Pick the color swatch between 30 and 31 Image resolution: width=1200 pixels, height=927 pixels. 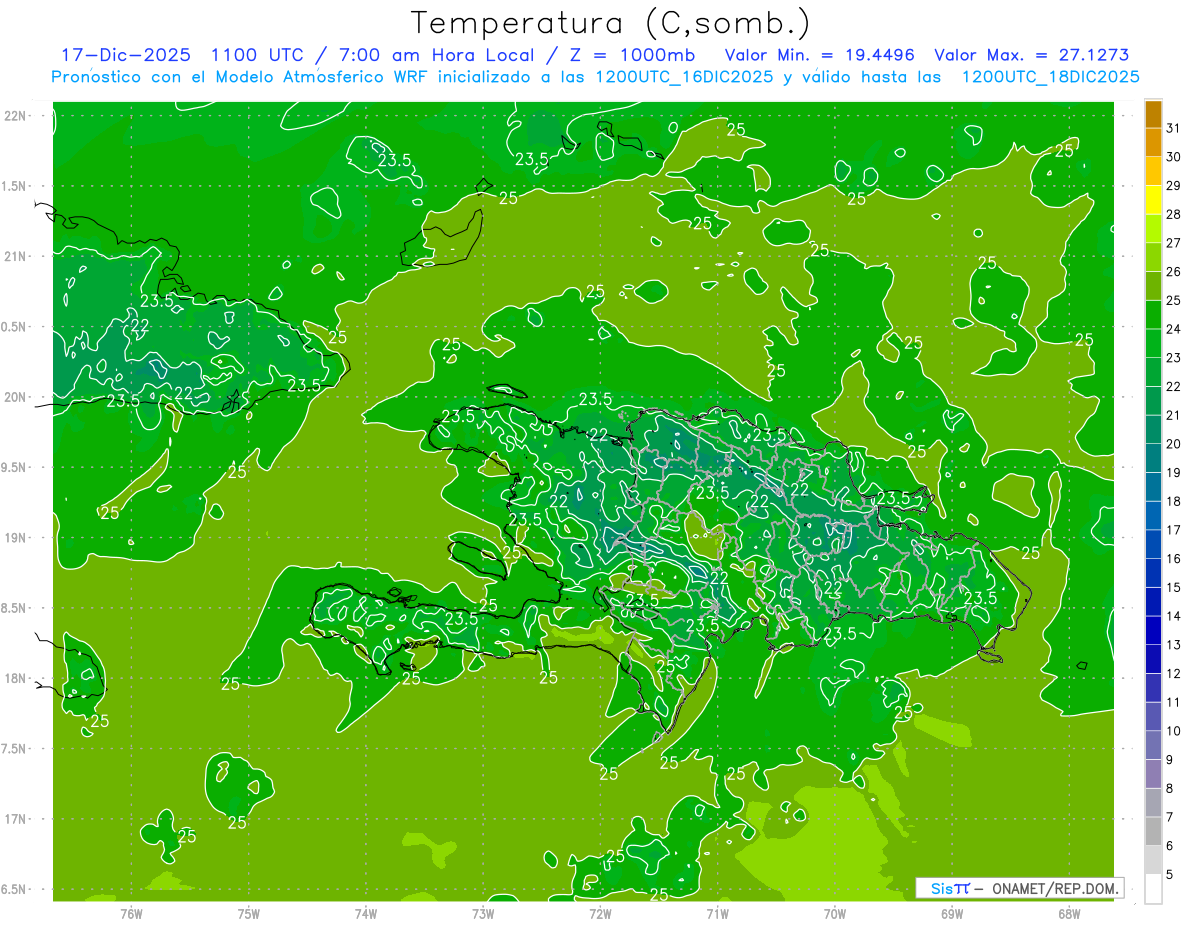point(1153,143)
